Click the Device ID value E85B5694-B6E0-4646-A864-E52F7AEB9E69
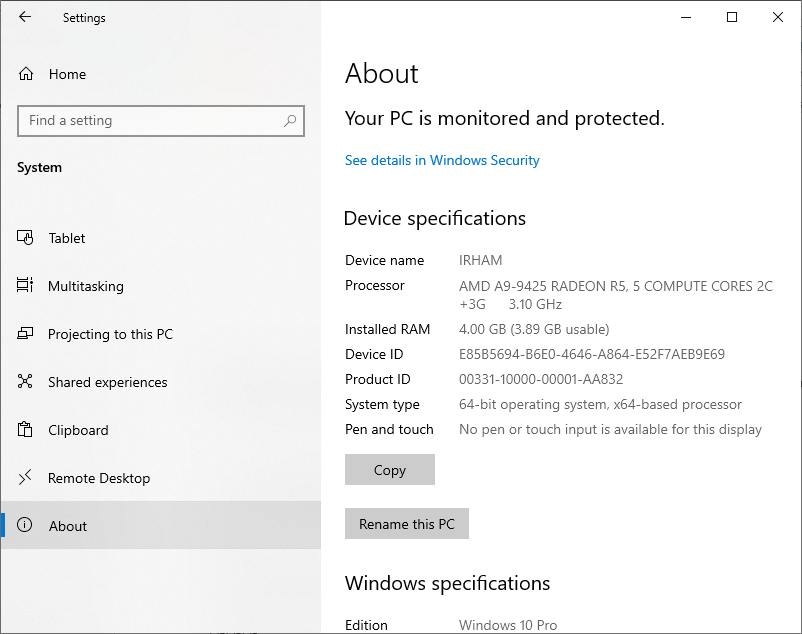Image resolution: width=802 pixels, height=634 pixels. click(x=592, y=354)
